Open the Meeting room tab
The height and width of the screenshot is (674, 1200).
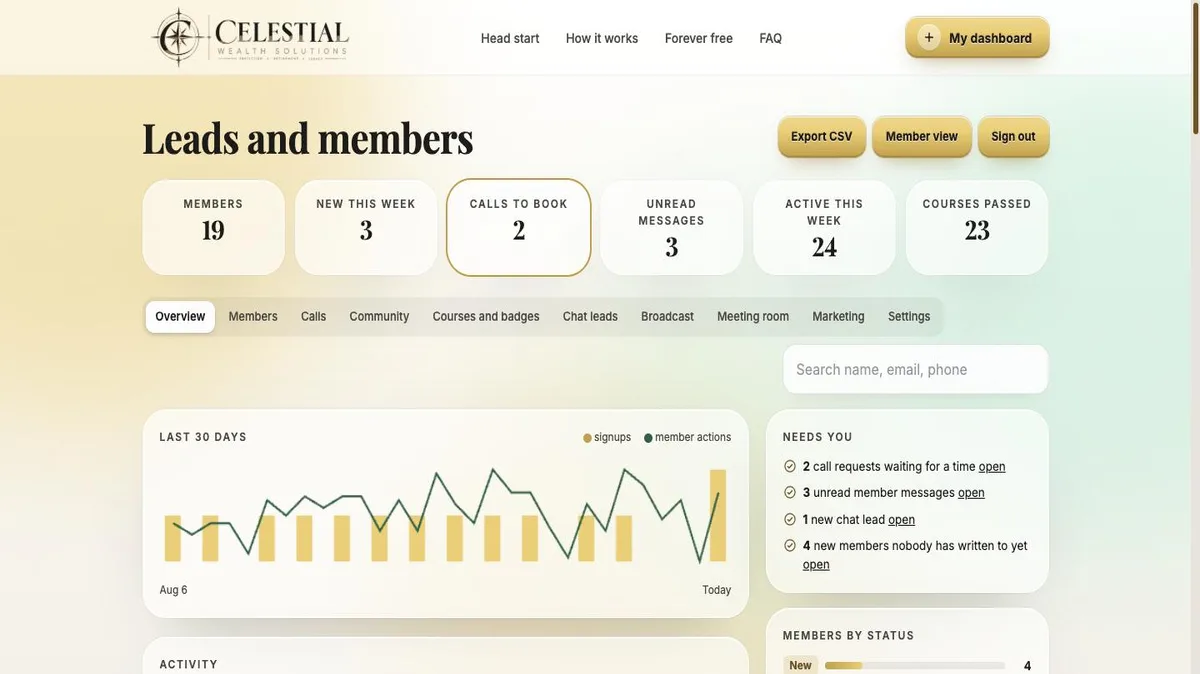753,316
